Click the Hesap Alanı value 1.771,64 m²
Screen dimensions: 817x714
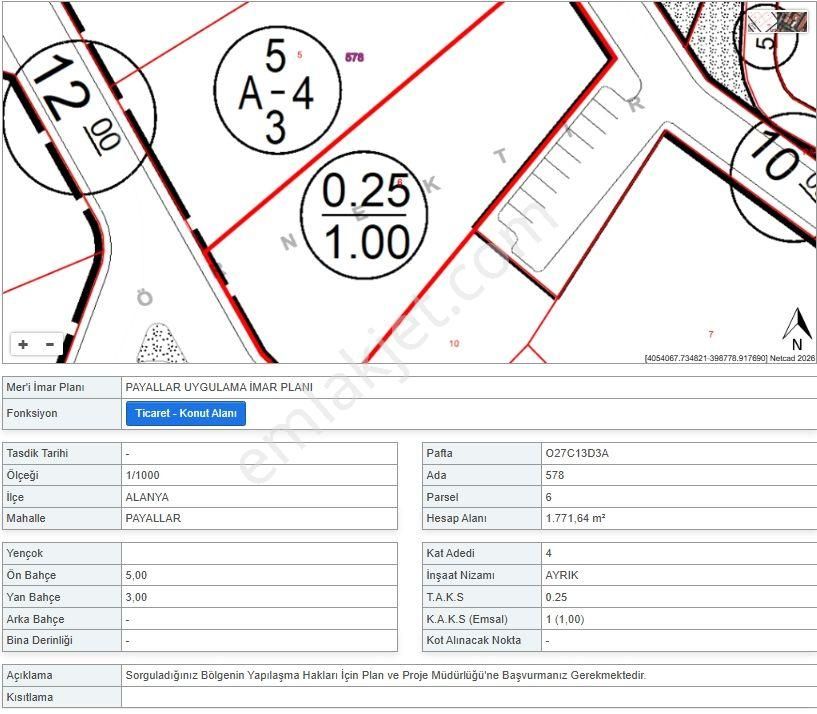point(575,519)
